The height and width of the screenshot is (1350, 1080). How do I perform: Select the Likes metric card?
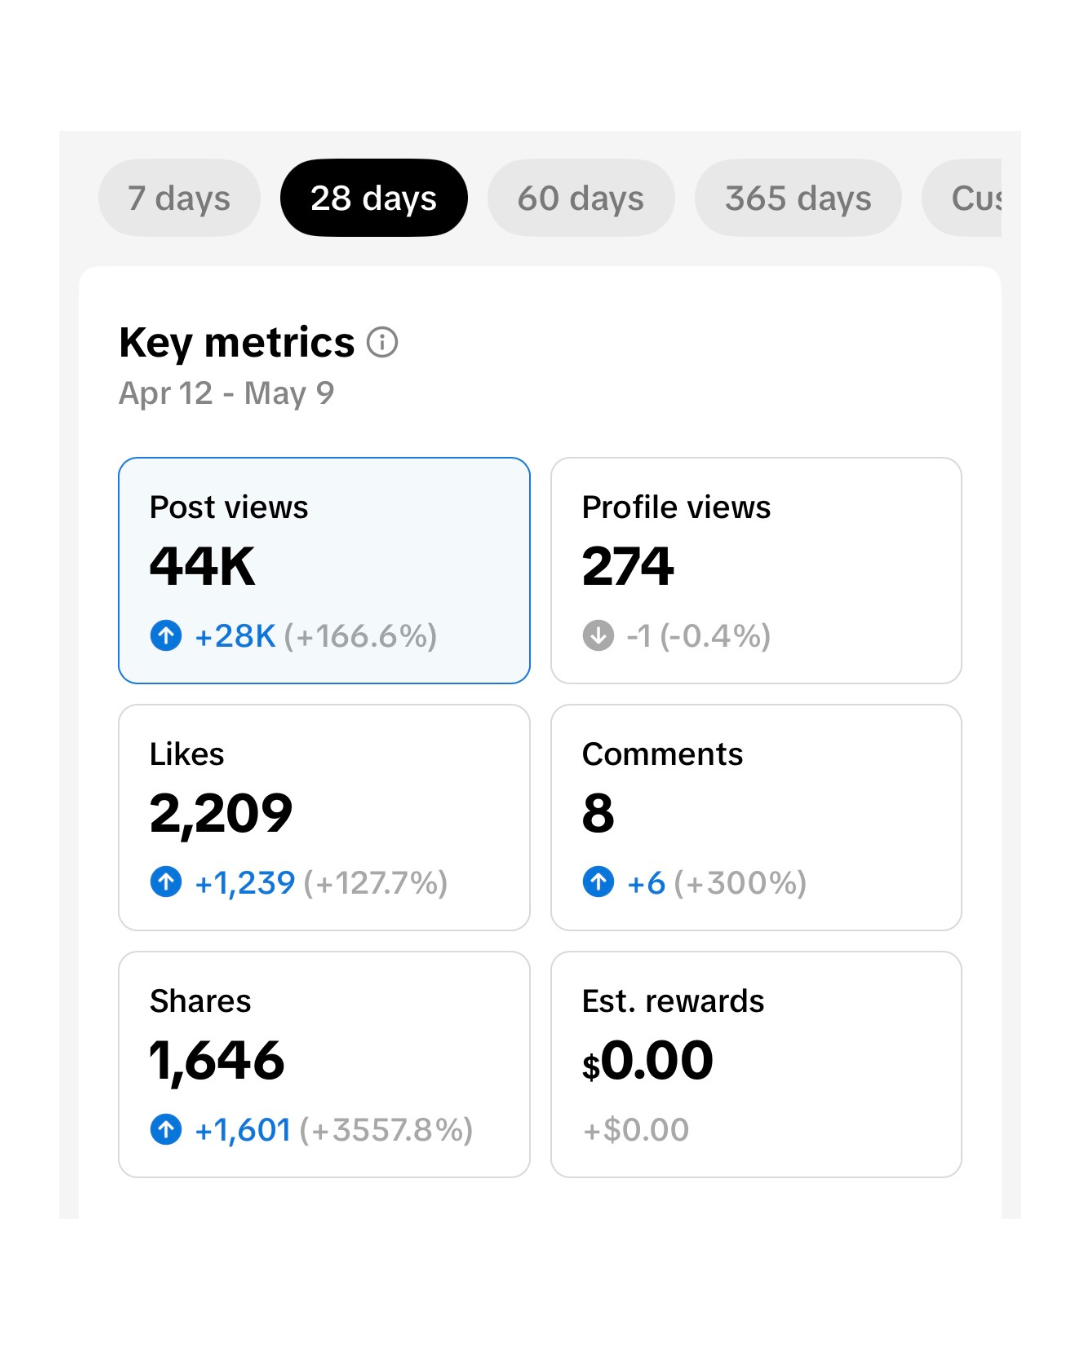[324, 818]
